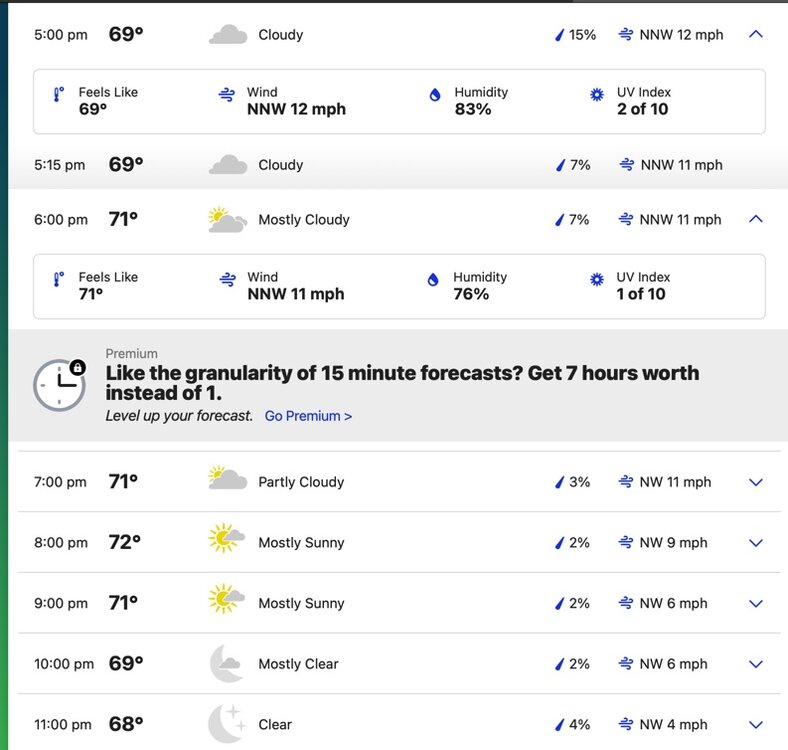Click the partly cloudy icon at 7:00 pm
Viewport: 788px width, 750px height.
pyautogui.click(x=227, y=481)
